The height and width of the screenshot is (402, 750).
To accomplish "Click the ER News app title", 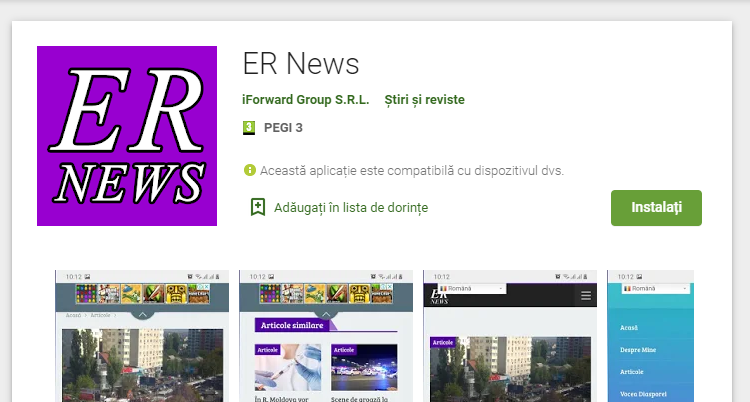I will pos(301,64).
